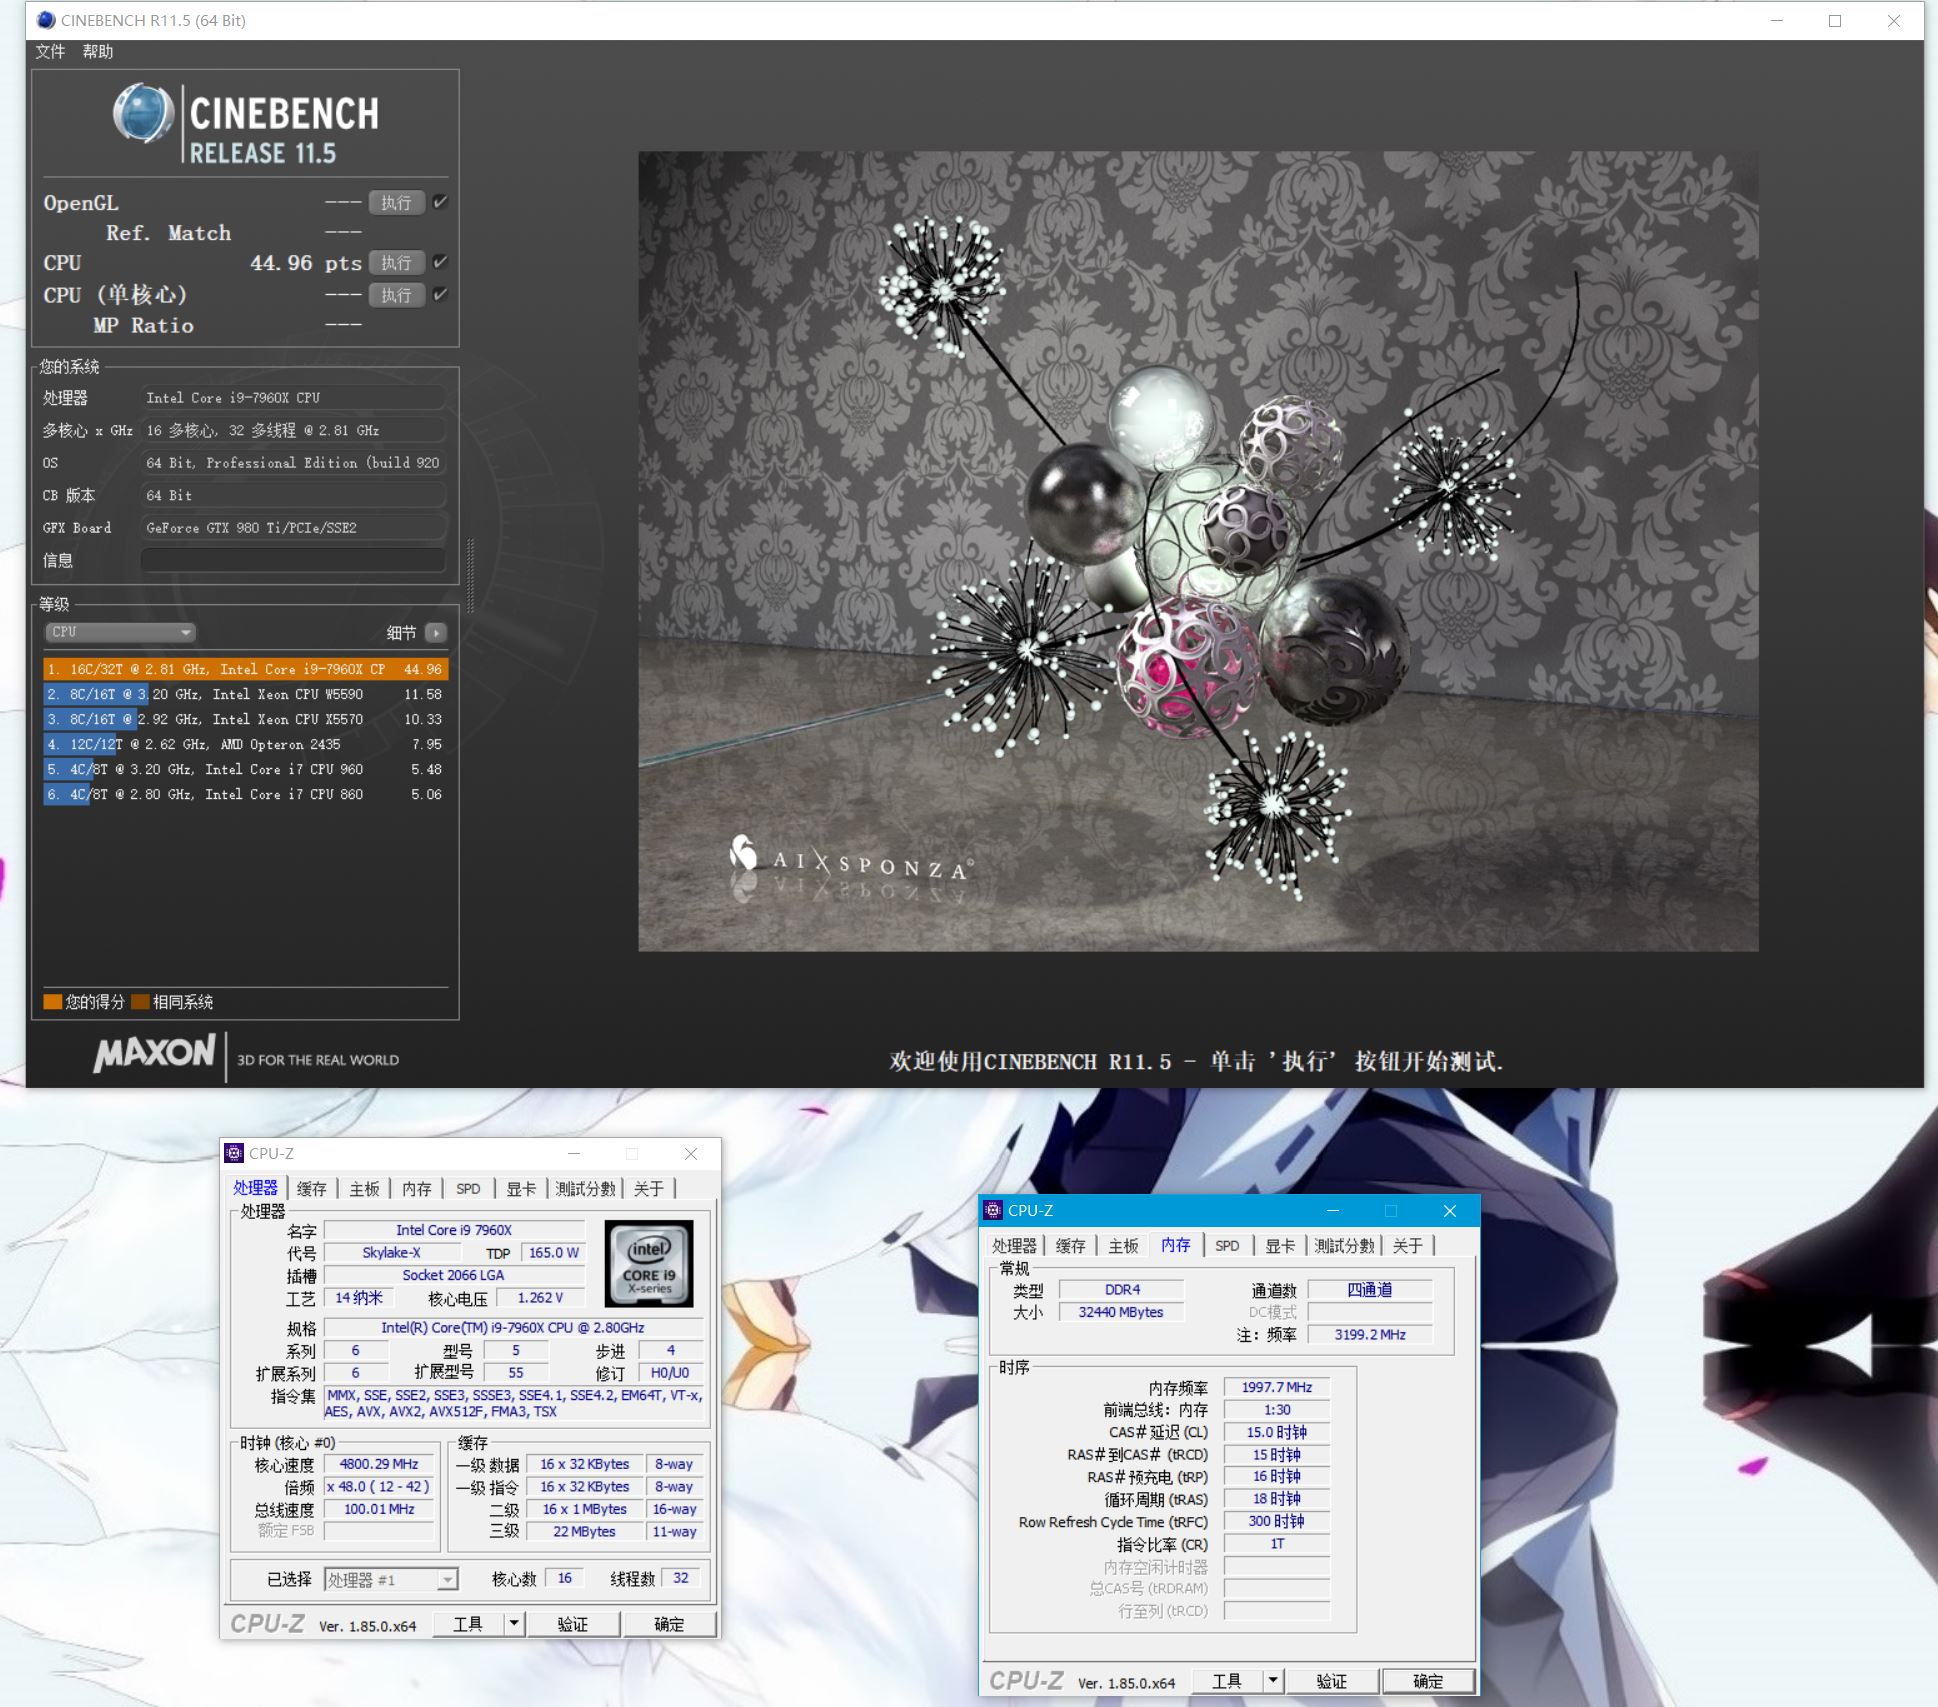Run the OpenGL test with 执行 button

(x=396, y=203)
